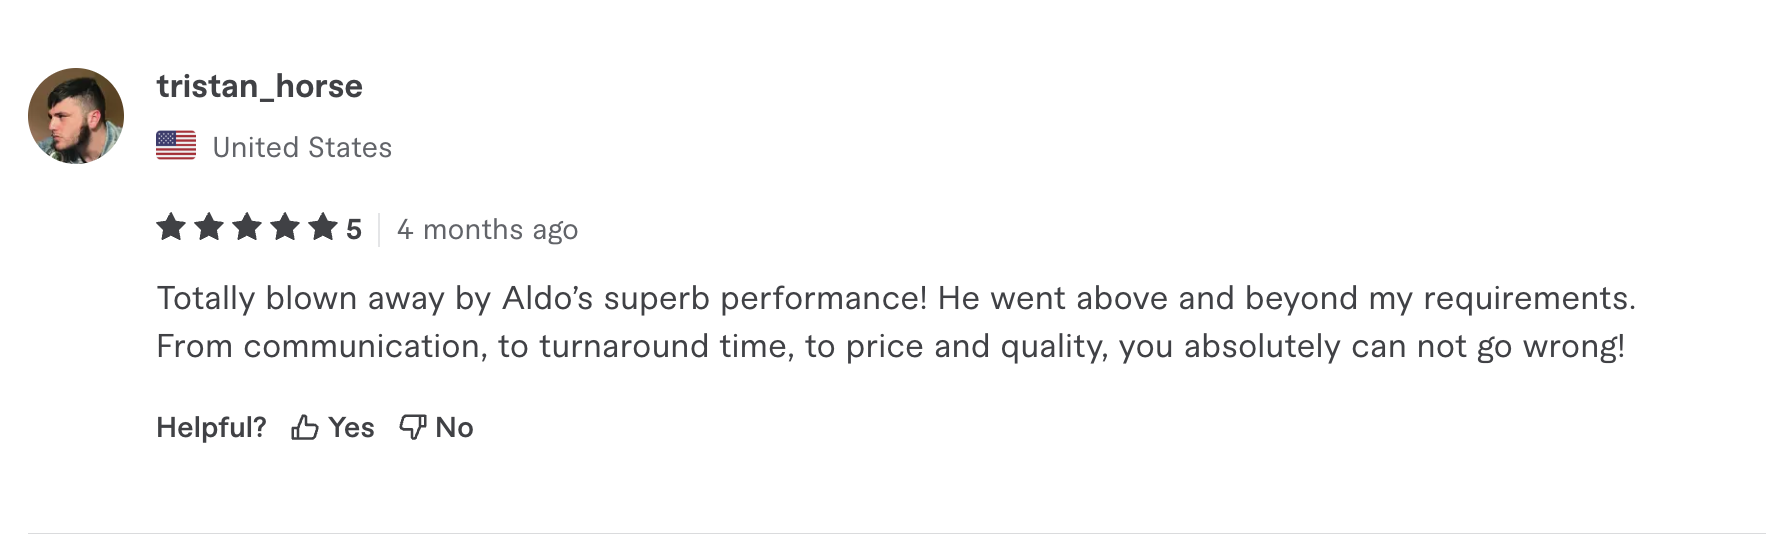Click the word 'Aldo's' in the review

[547, 298]
